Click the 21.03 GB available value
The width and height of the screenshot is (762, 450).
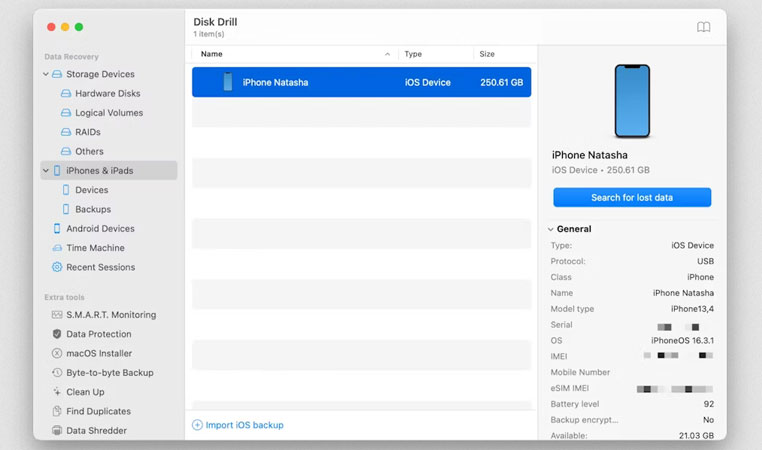click(x=696, y=435)
